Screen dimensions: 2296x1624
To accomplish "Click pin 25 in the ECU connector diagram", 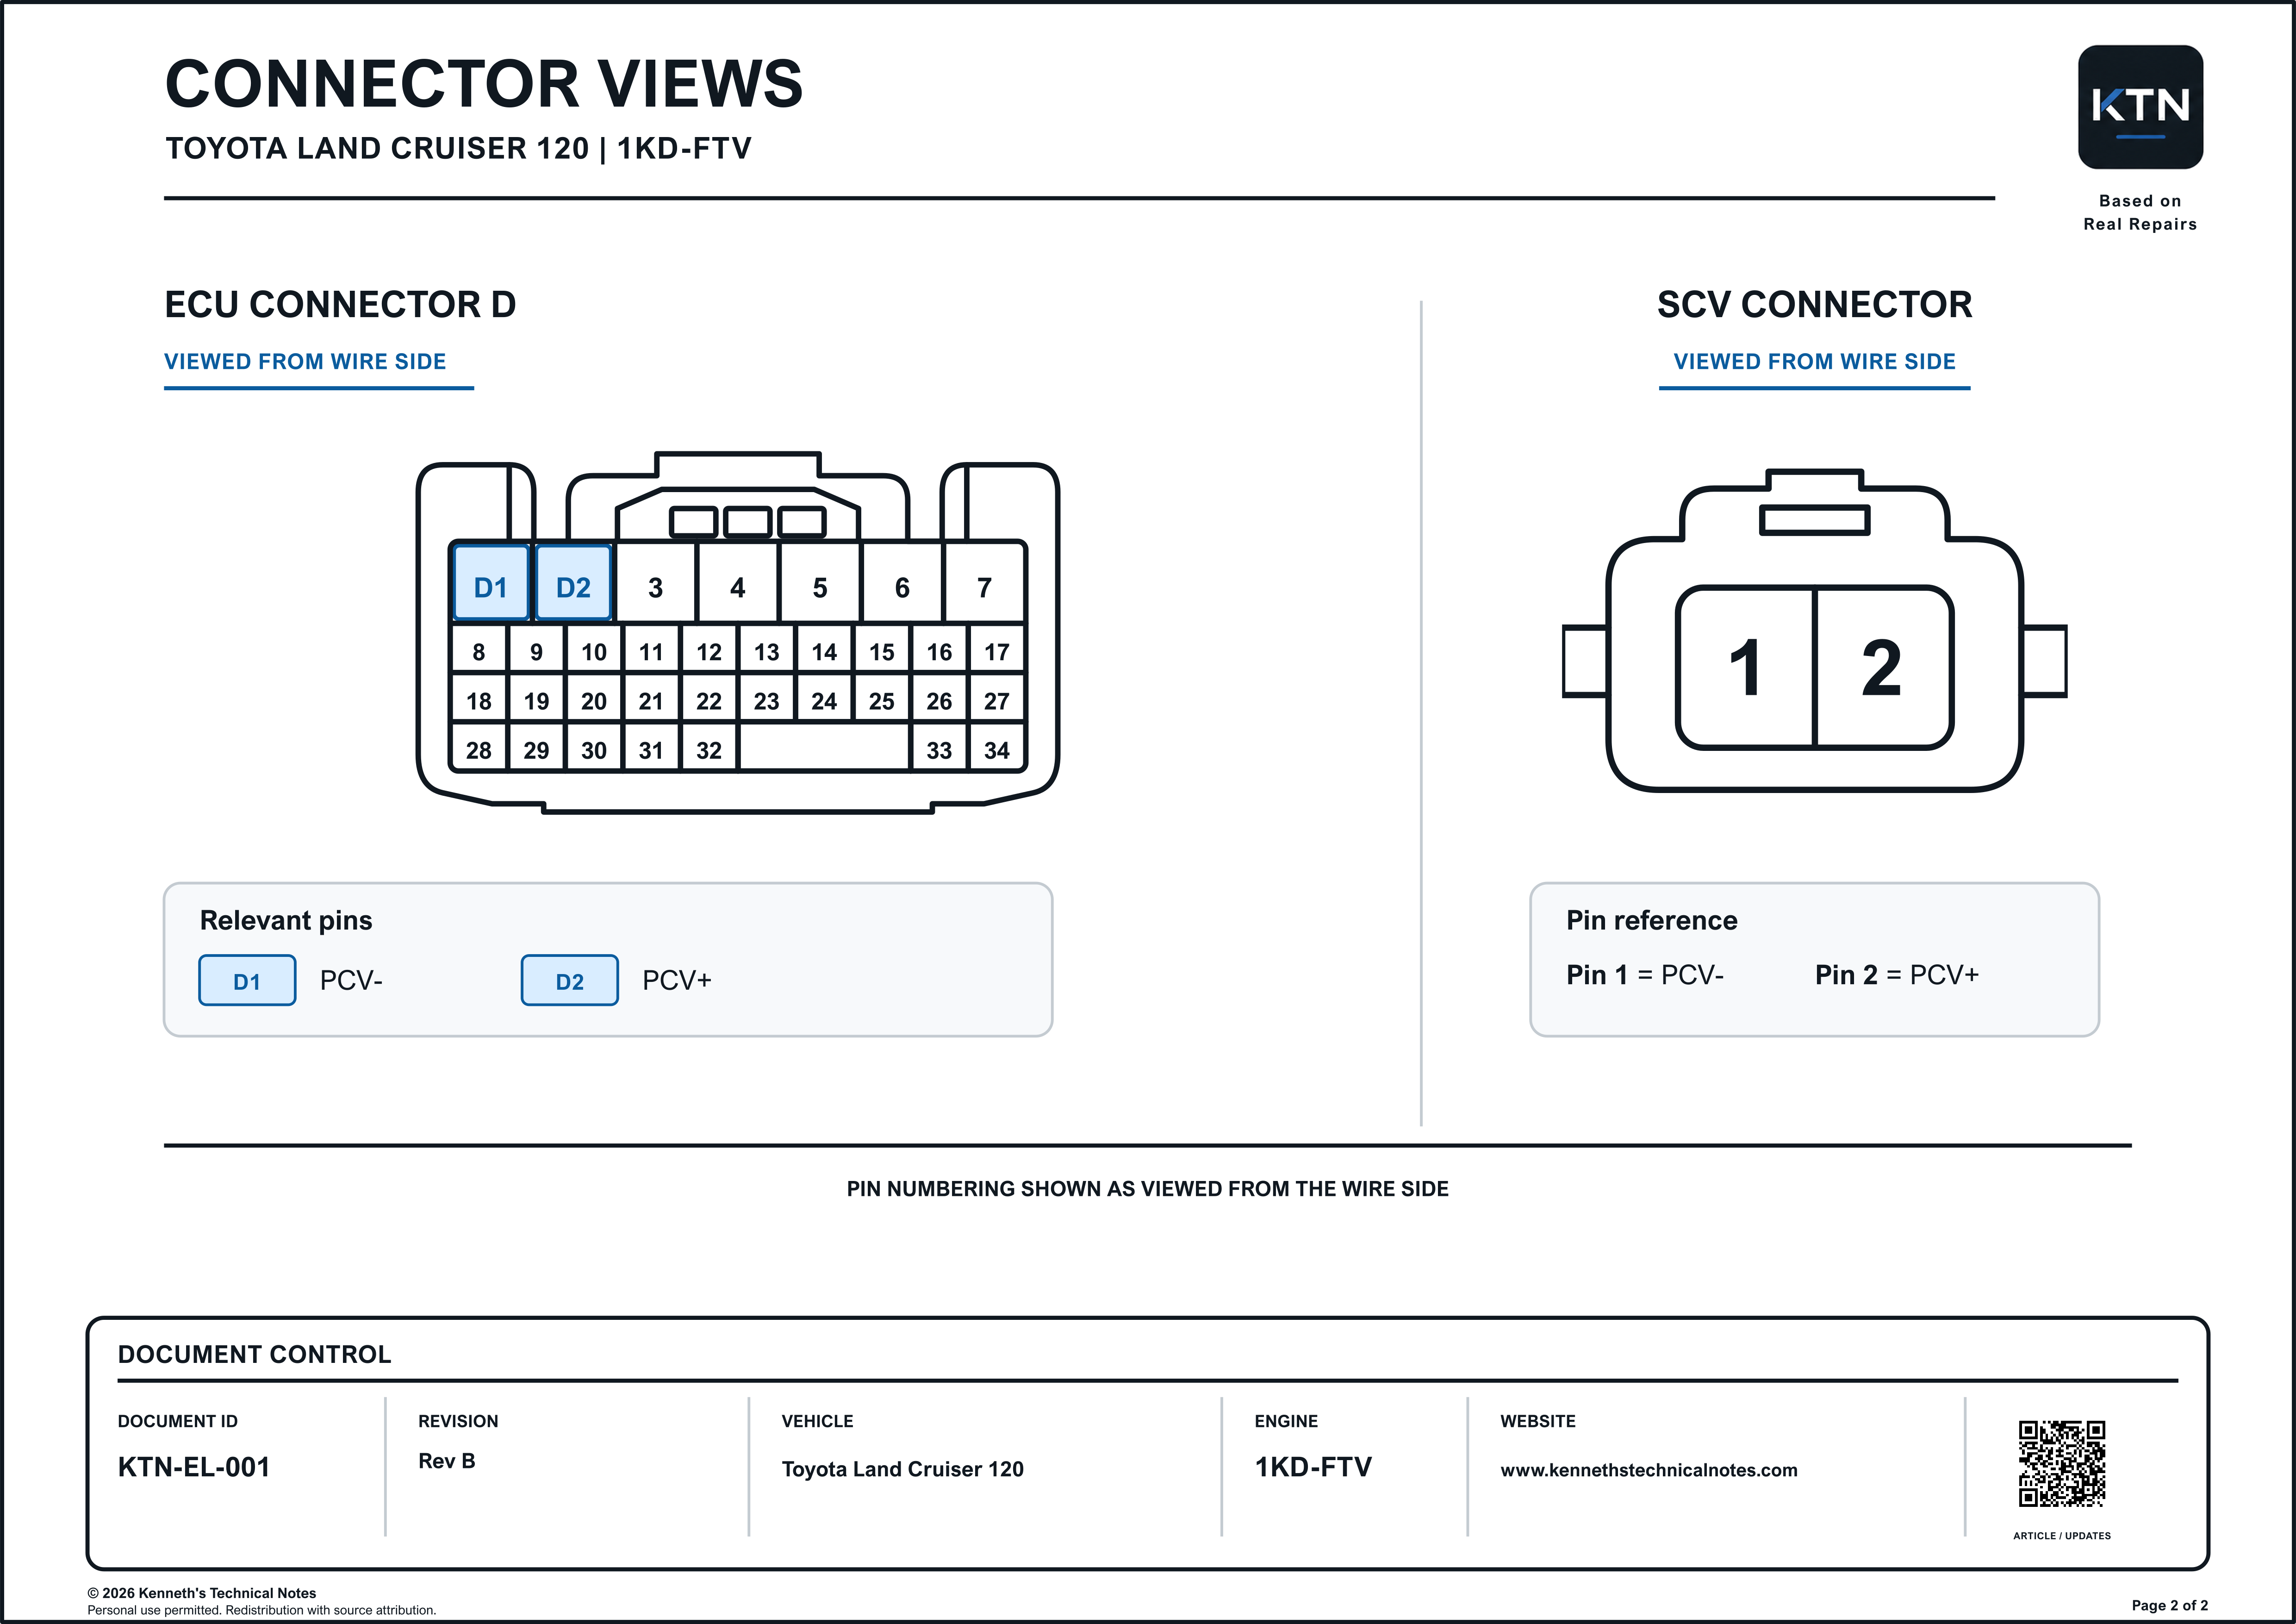I will pyautogui.click(x=882, y=699).
